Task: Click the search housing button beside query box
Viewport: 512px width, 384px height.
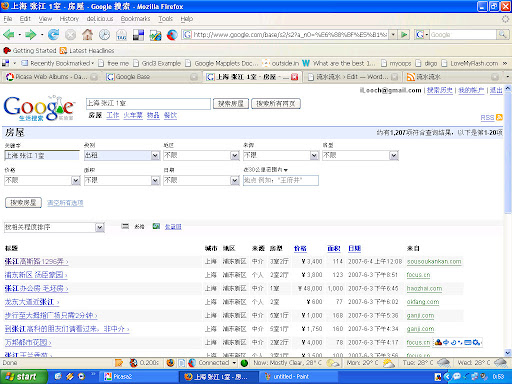Action: [231, 104]
